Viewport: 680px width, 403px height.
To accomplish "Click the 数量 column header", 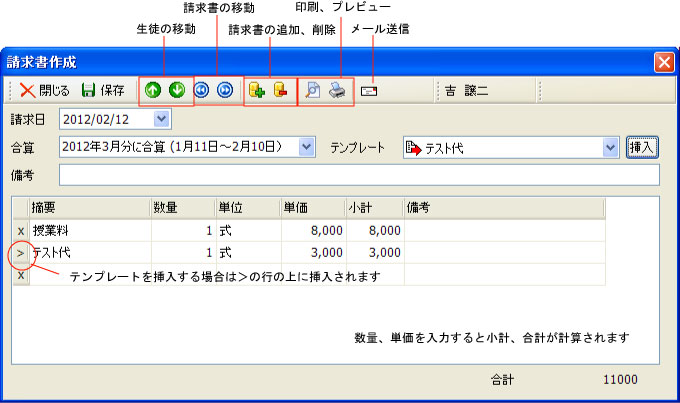I will [183, 208].
